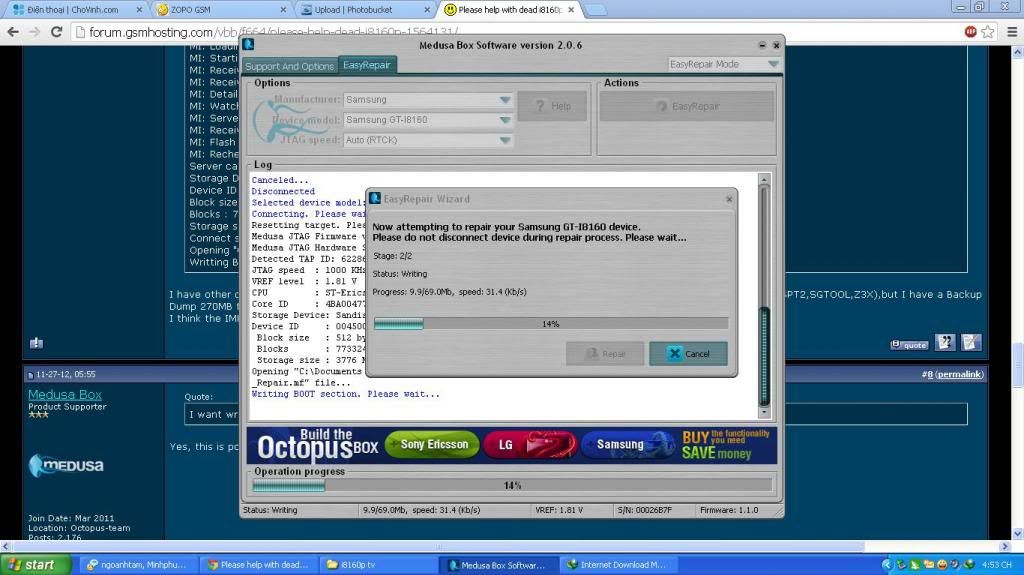
Task: Click the Medusa Box title bar icon
Action: [249, 44]
